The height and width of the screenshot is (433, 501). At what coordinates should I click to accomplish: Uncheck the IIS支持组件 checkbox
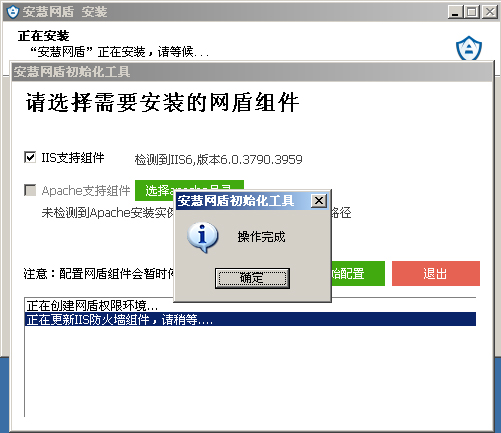(30, 157)
